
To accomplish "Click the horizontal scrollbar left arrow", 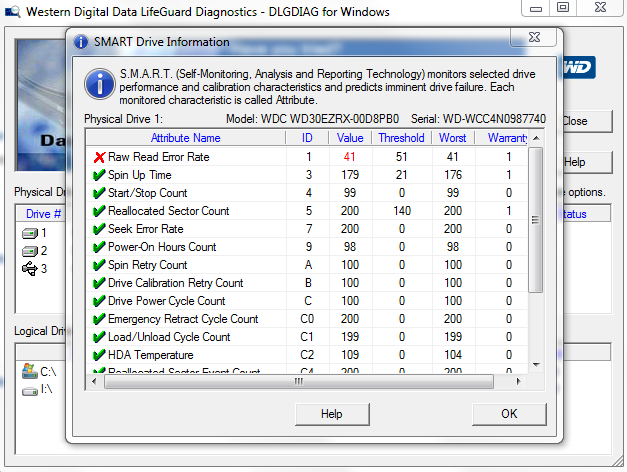I will point(94,381).
